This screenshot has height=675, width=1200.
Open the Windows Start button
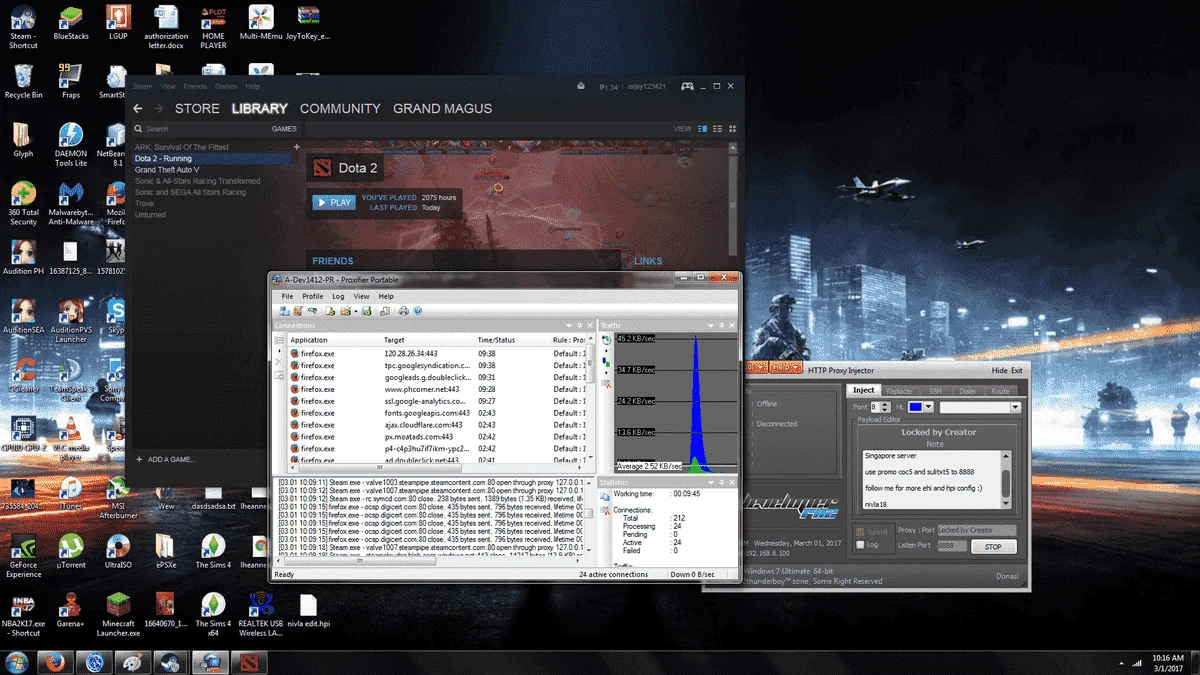(16, 662)
